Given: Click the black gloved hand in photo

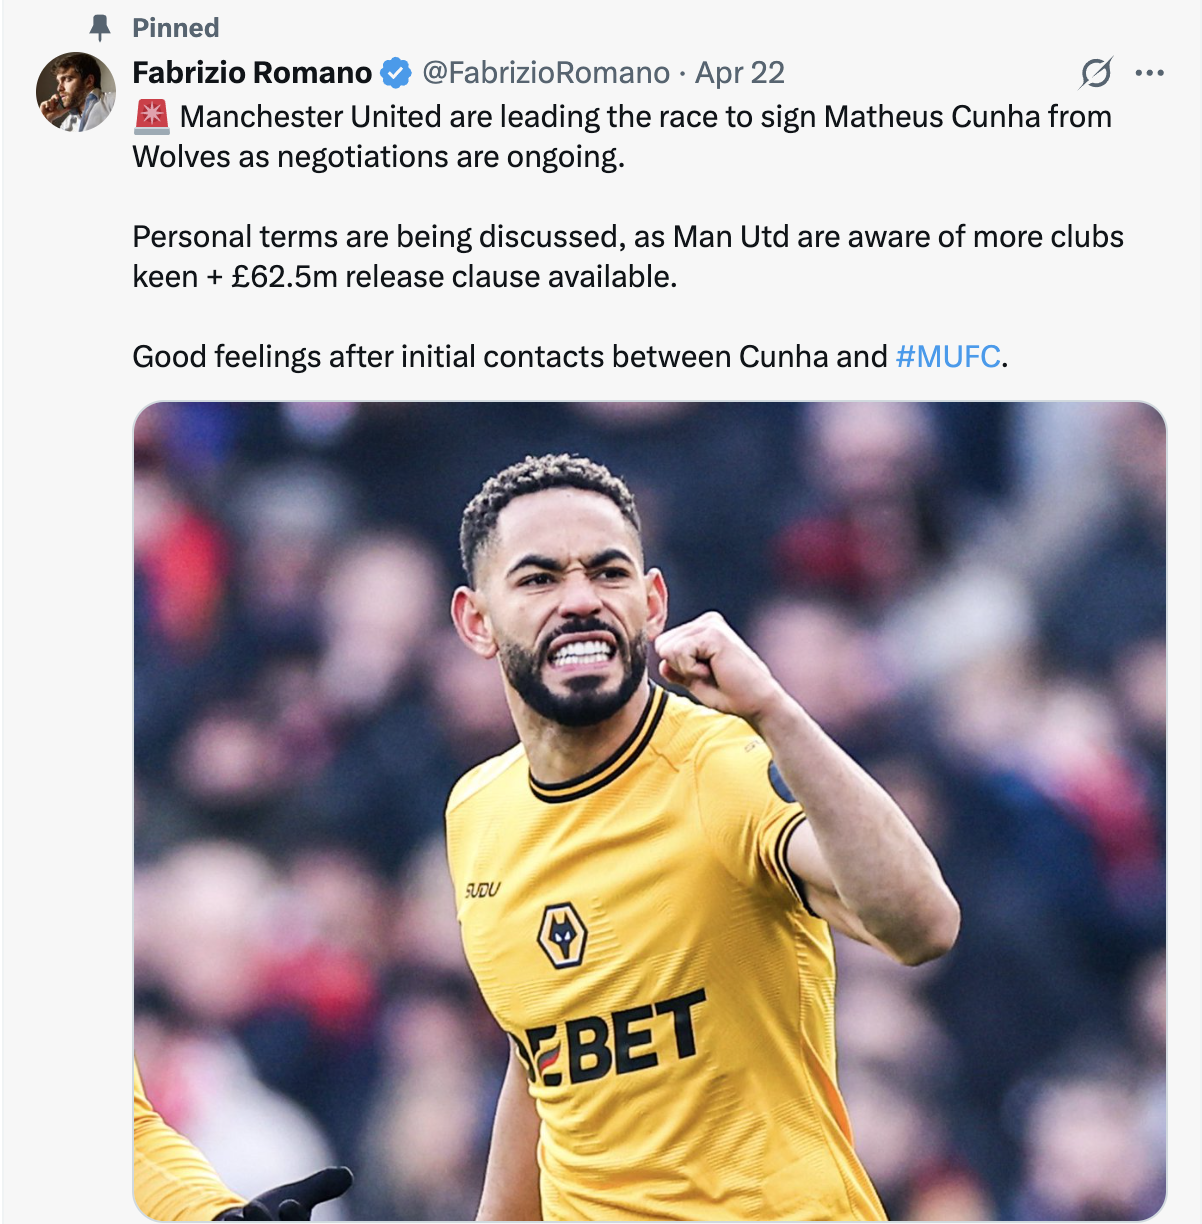Looking at the screenshot, I should [x=290, y=1196].
